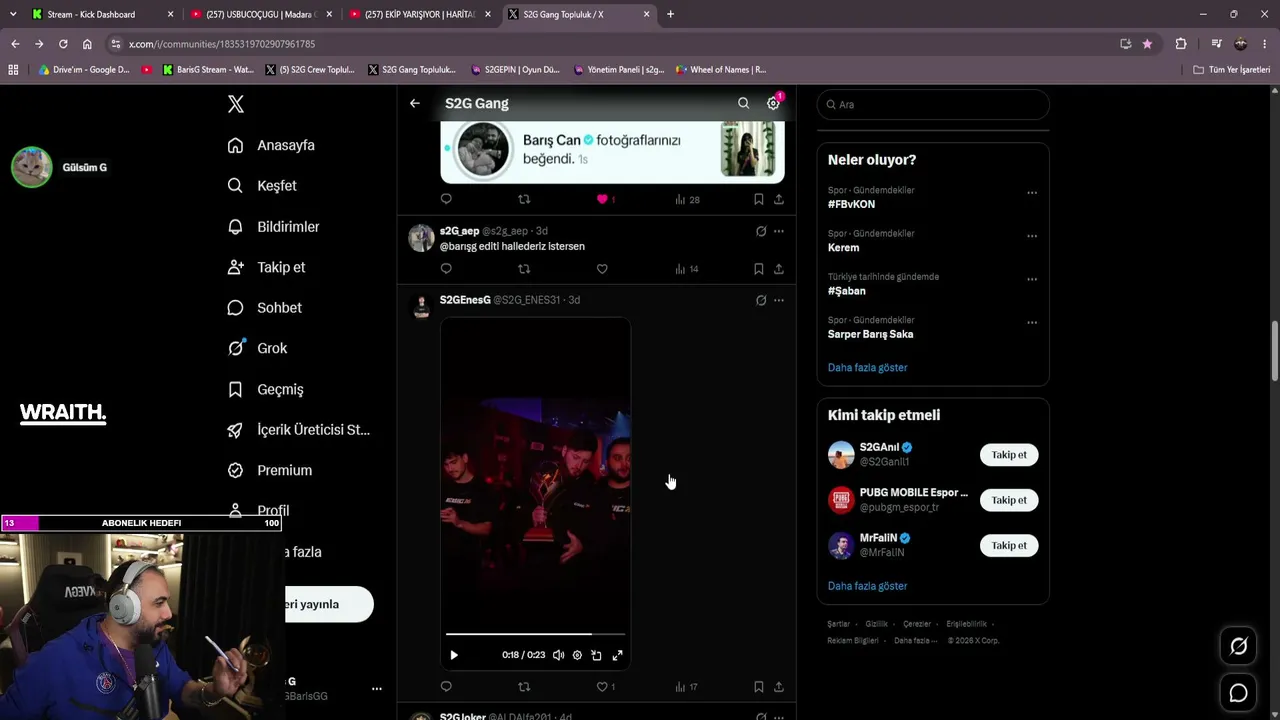Image resolution: width=1280 pixels, height=720 pixels.
Task: Open S2G Gang community settings gear
Action: click(x=773, y=103)
